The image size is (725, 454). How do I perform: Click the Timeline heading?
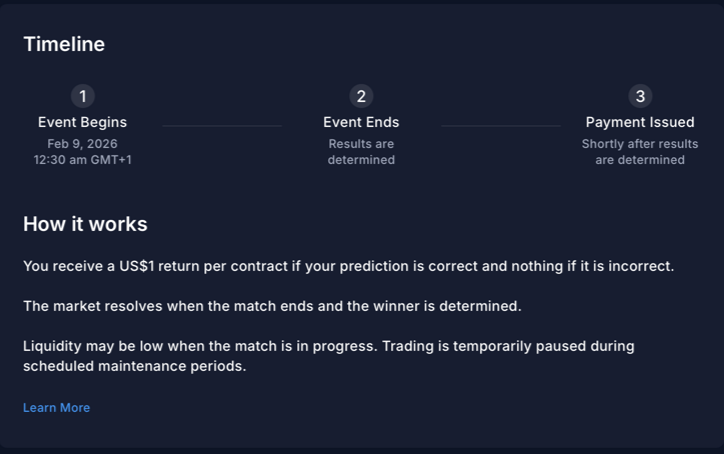pos(64,44)
